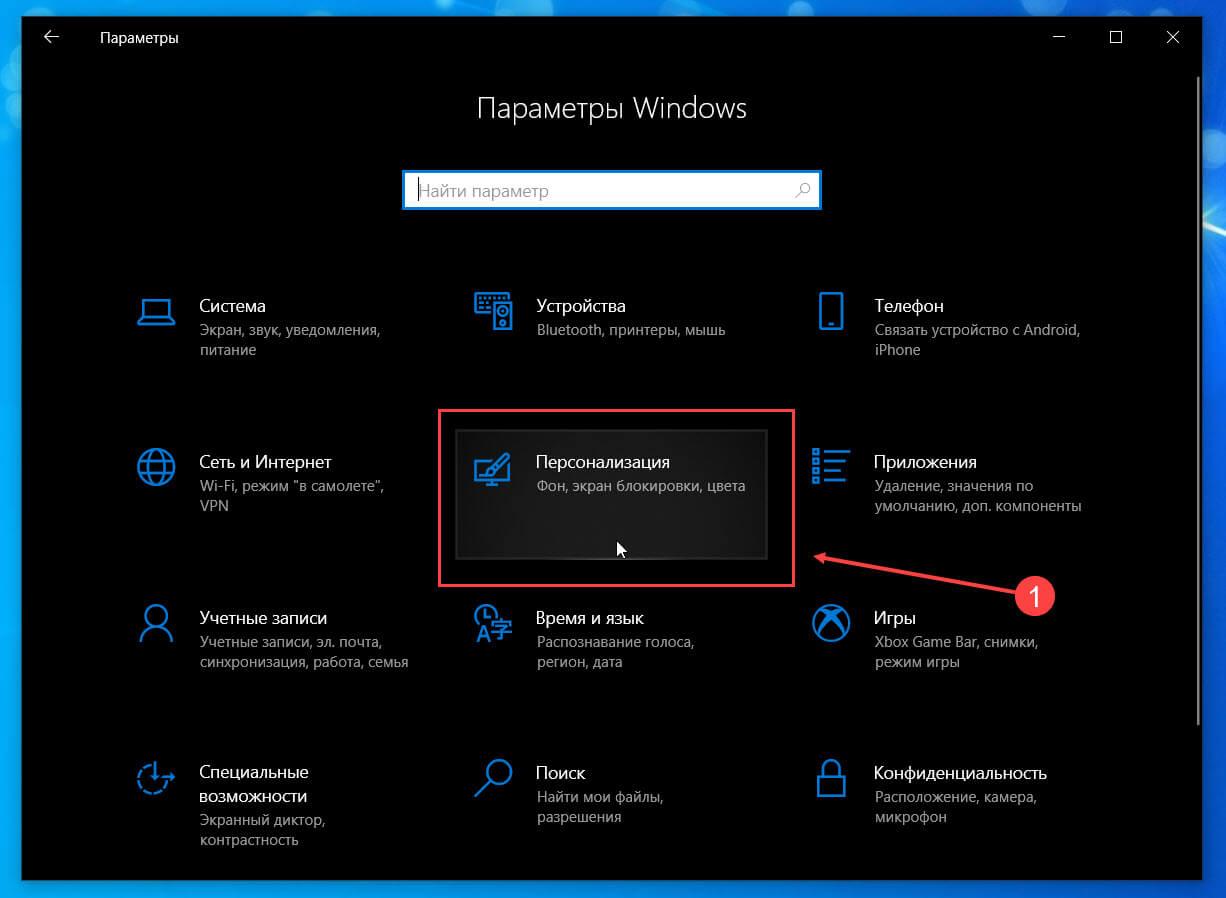Close the Параметры window
The width and height of the screenshot is (1226, 898).
click(1173, 38)
